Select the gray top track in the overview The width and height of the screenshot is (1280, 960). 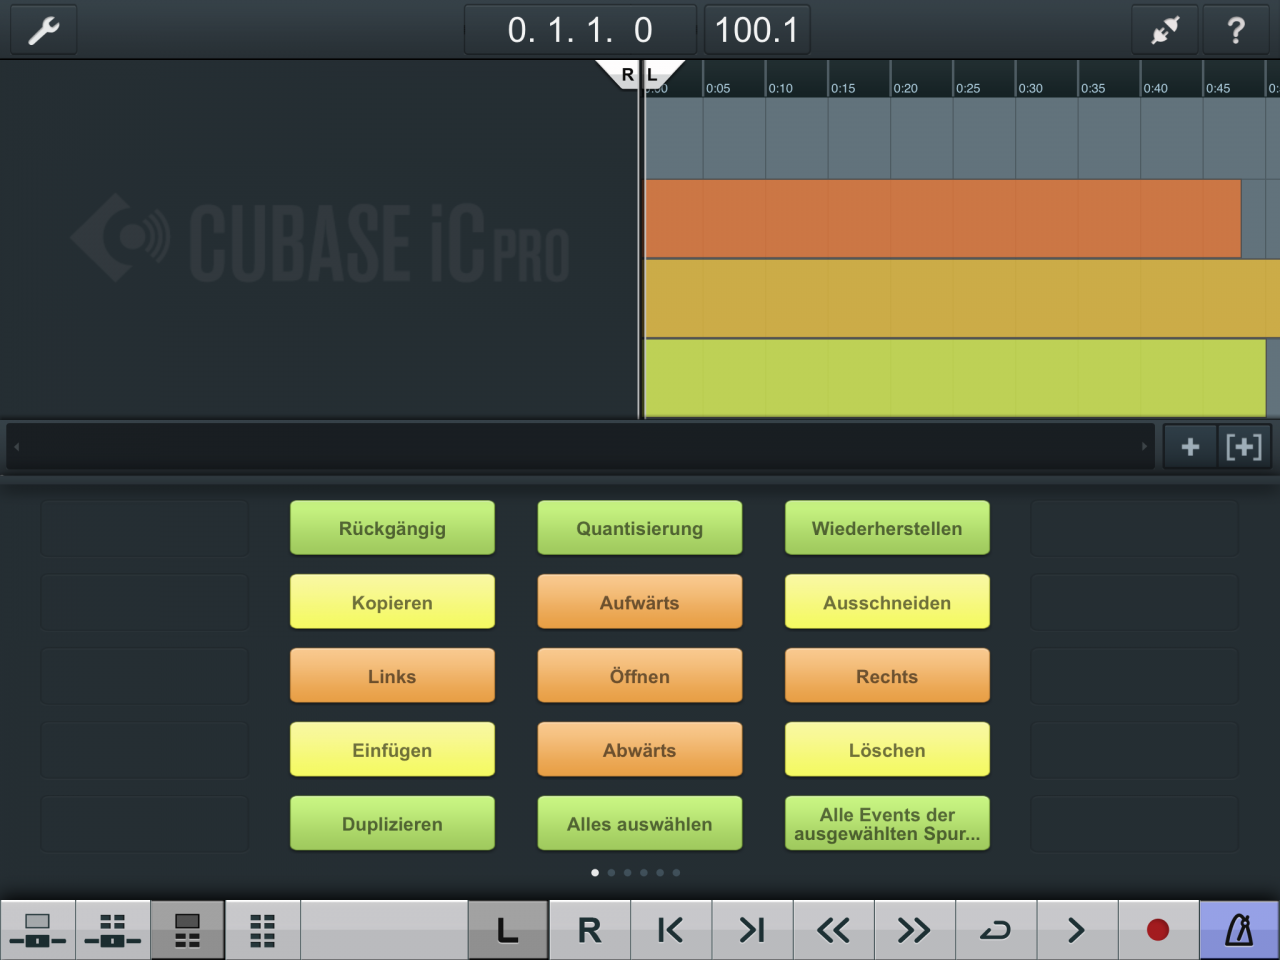[962, 138]
